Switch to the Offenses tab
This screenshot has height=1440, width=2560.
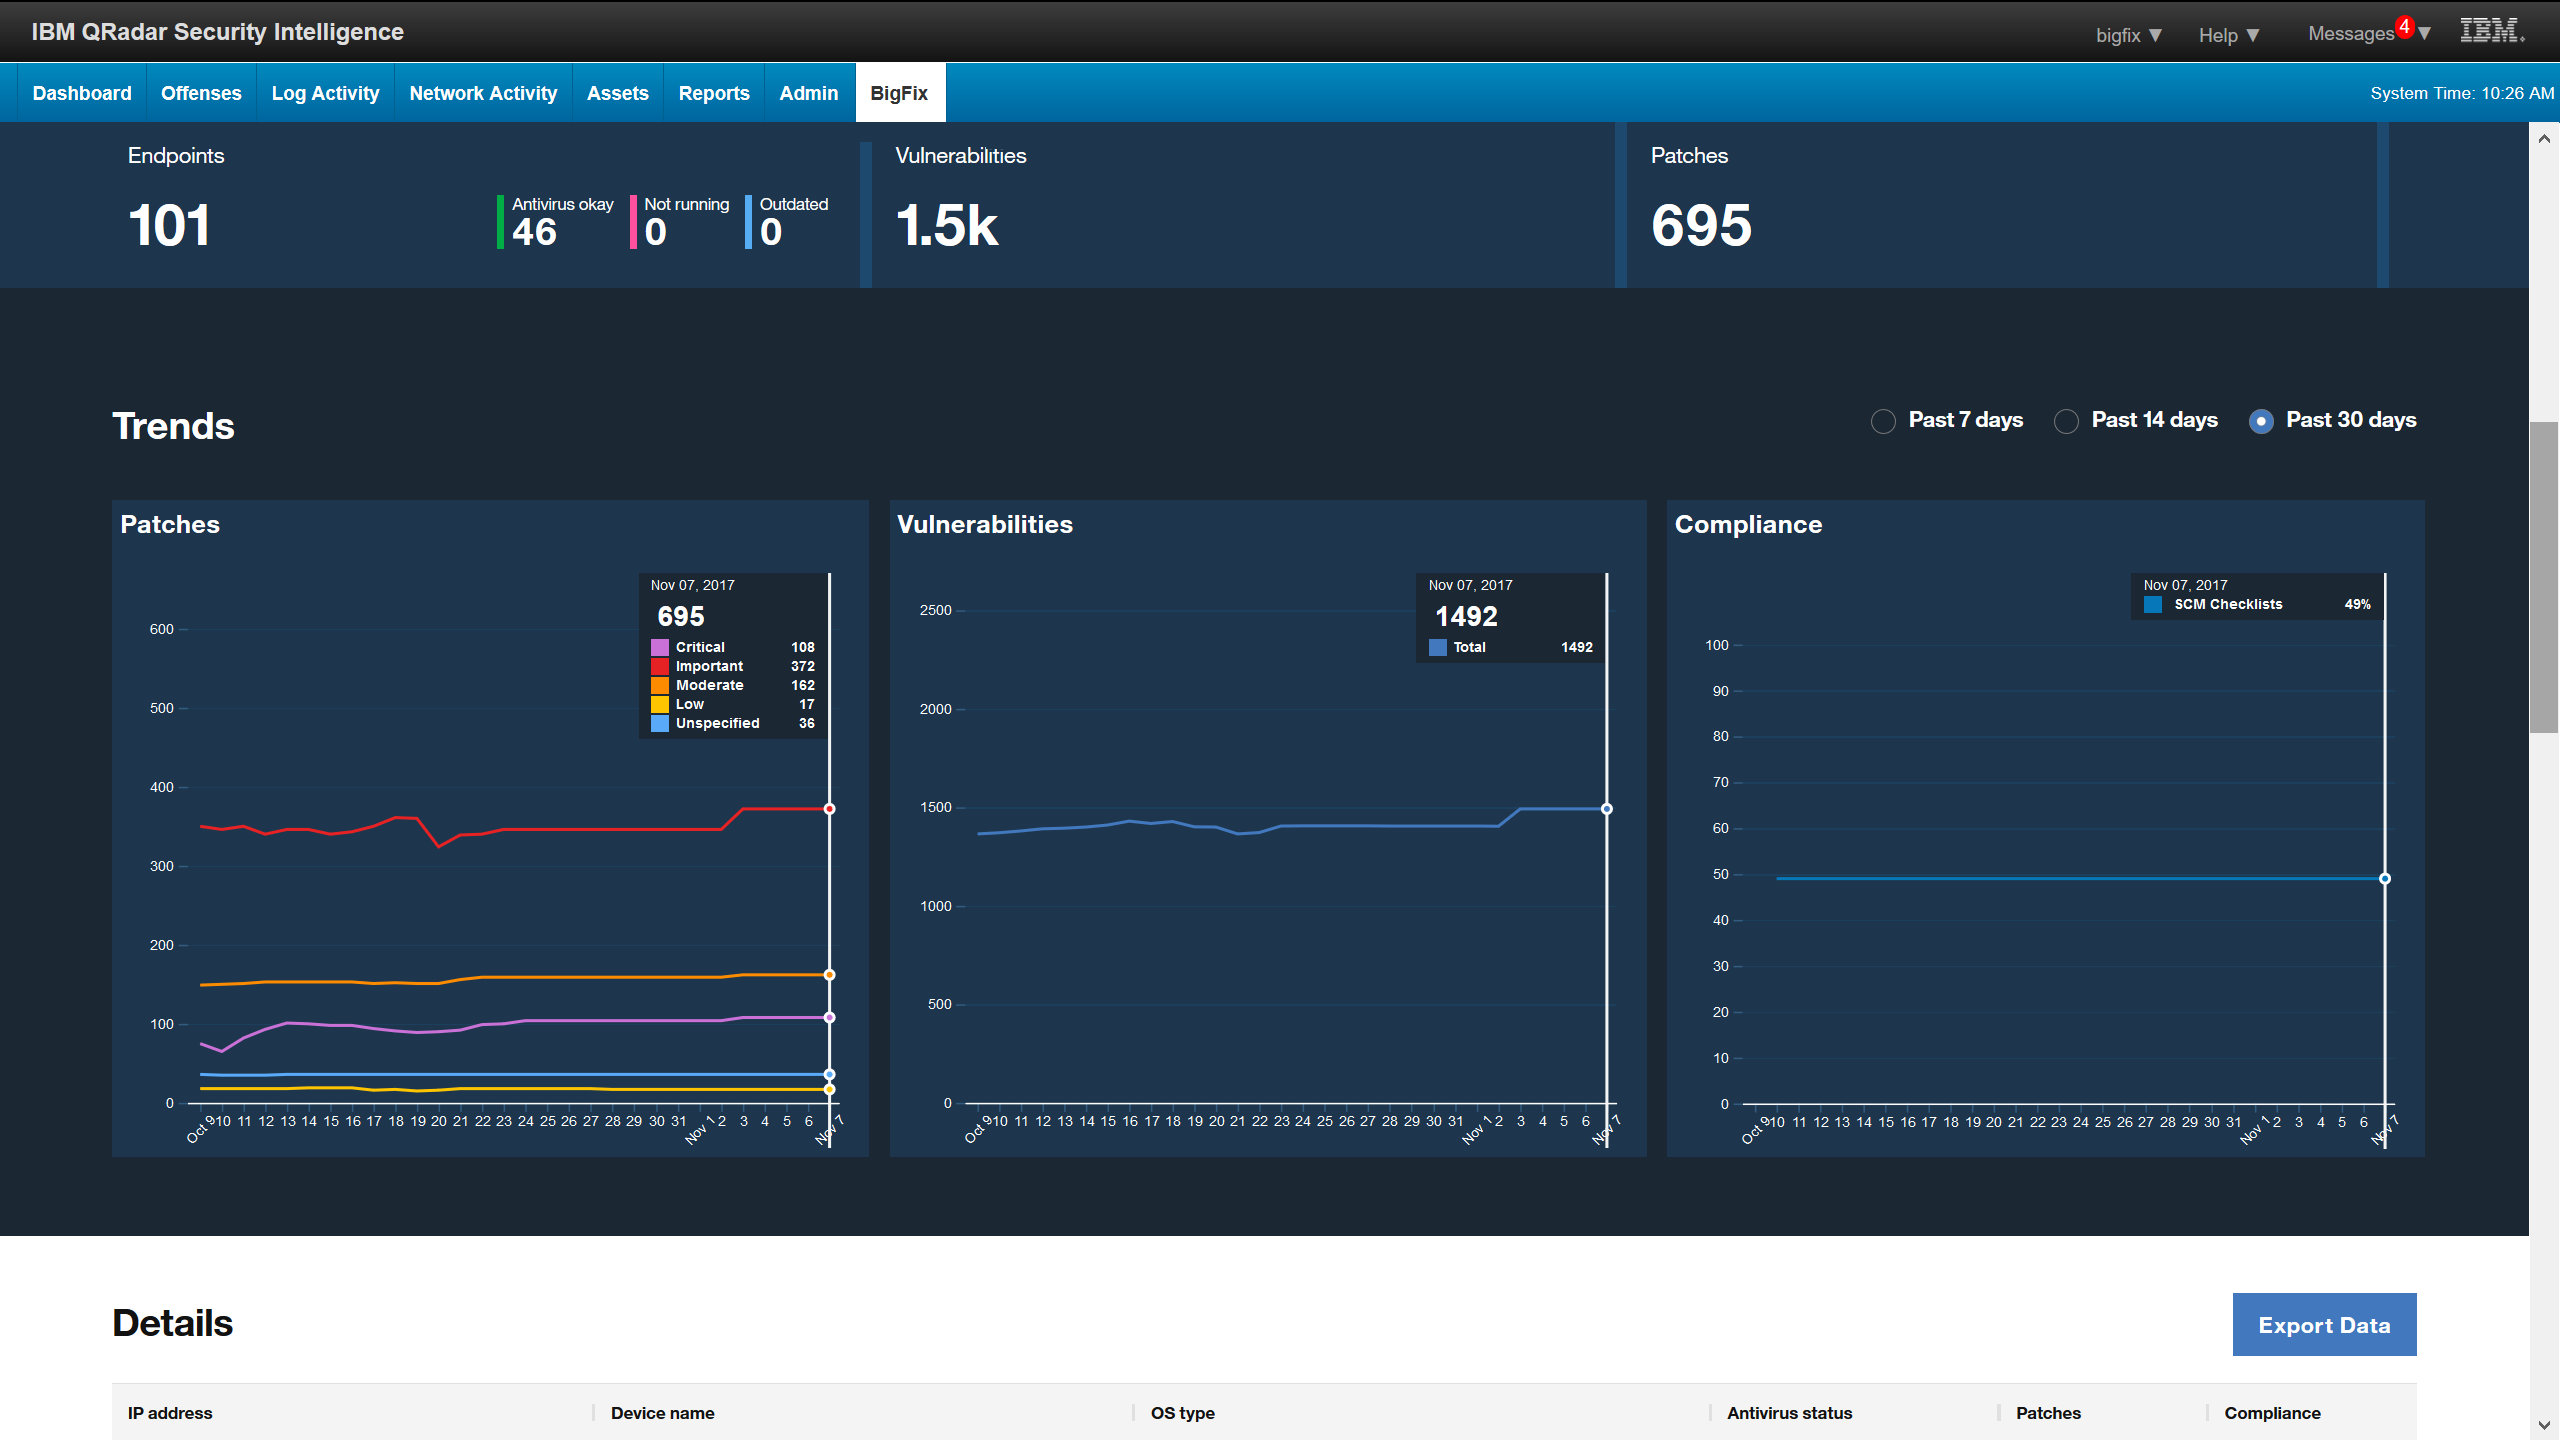click(201, 92)
